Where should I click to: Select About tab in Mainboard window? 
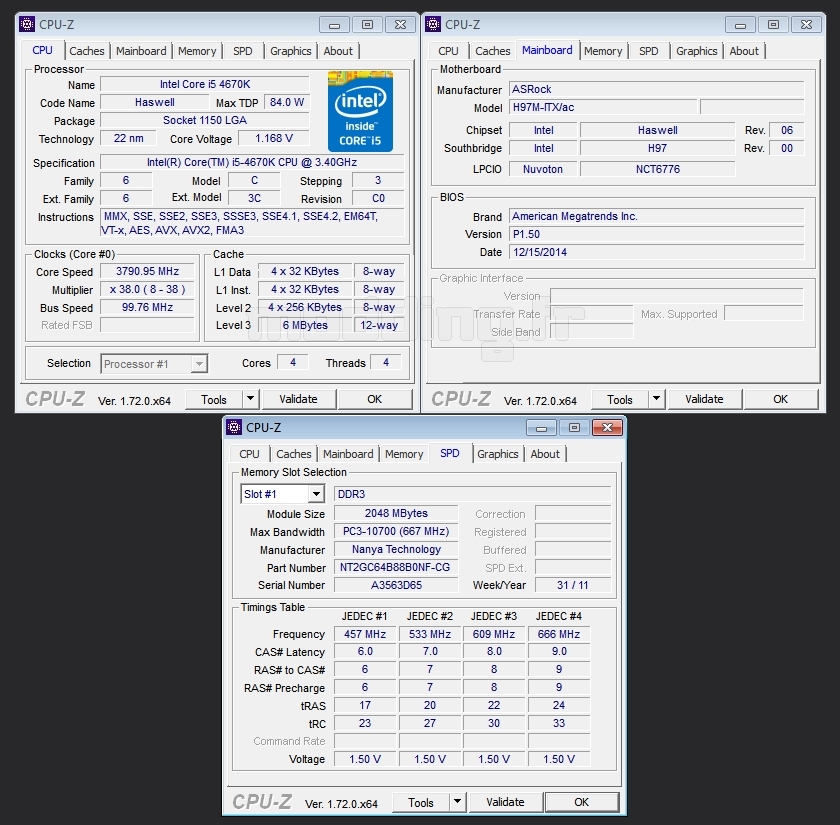[x=744, y=51]
